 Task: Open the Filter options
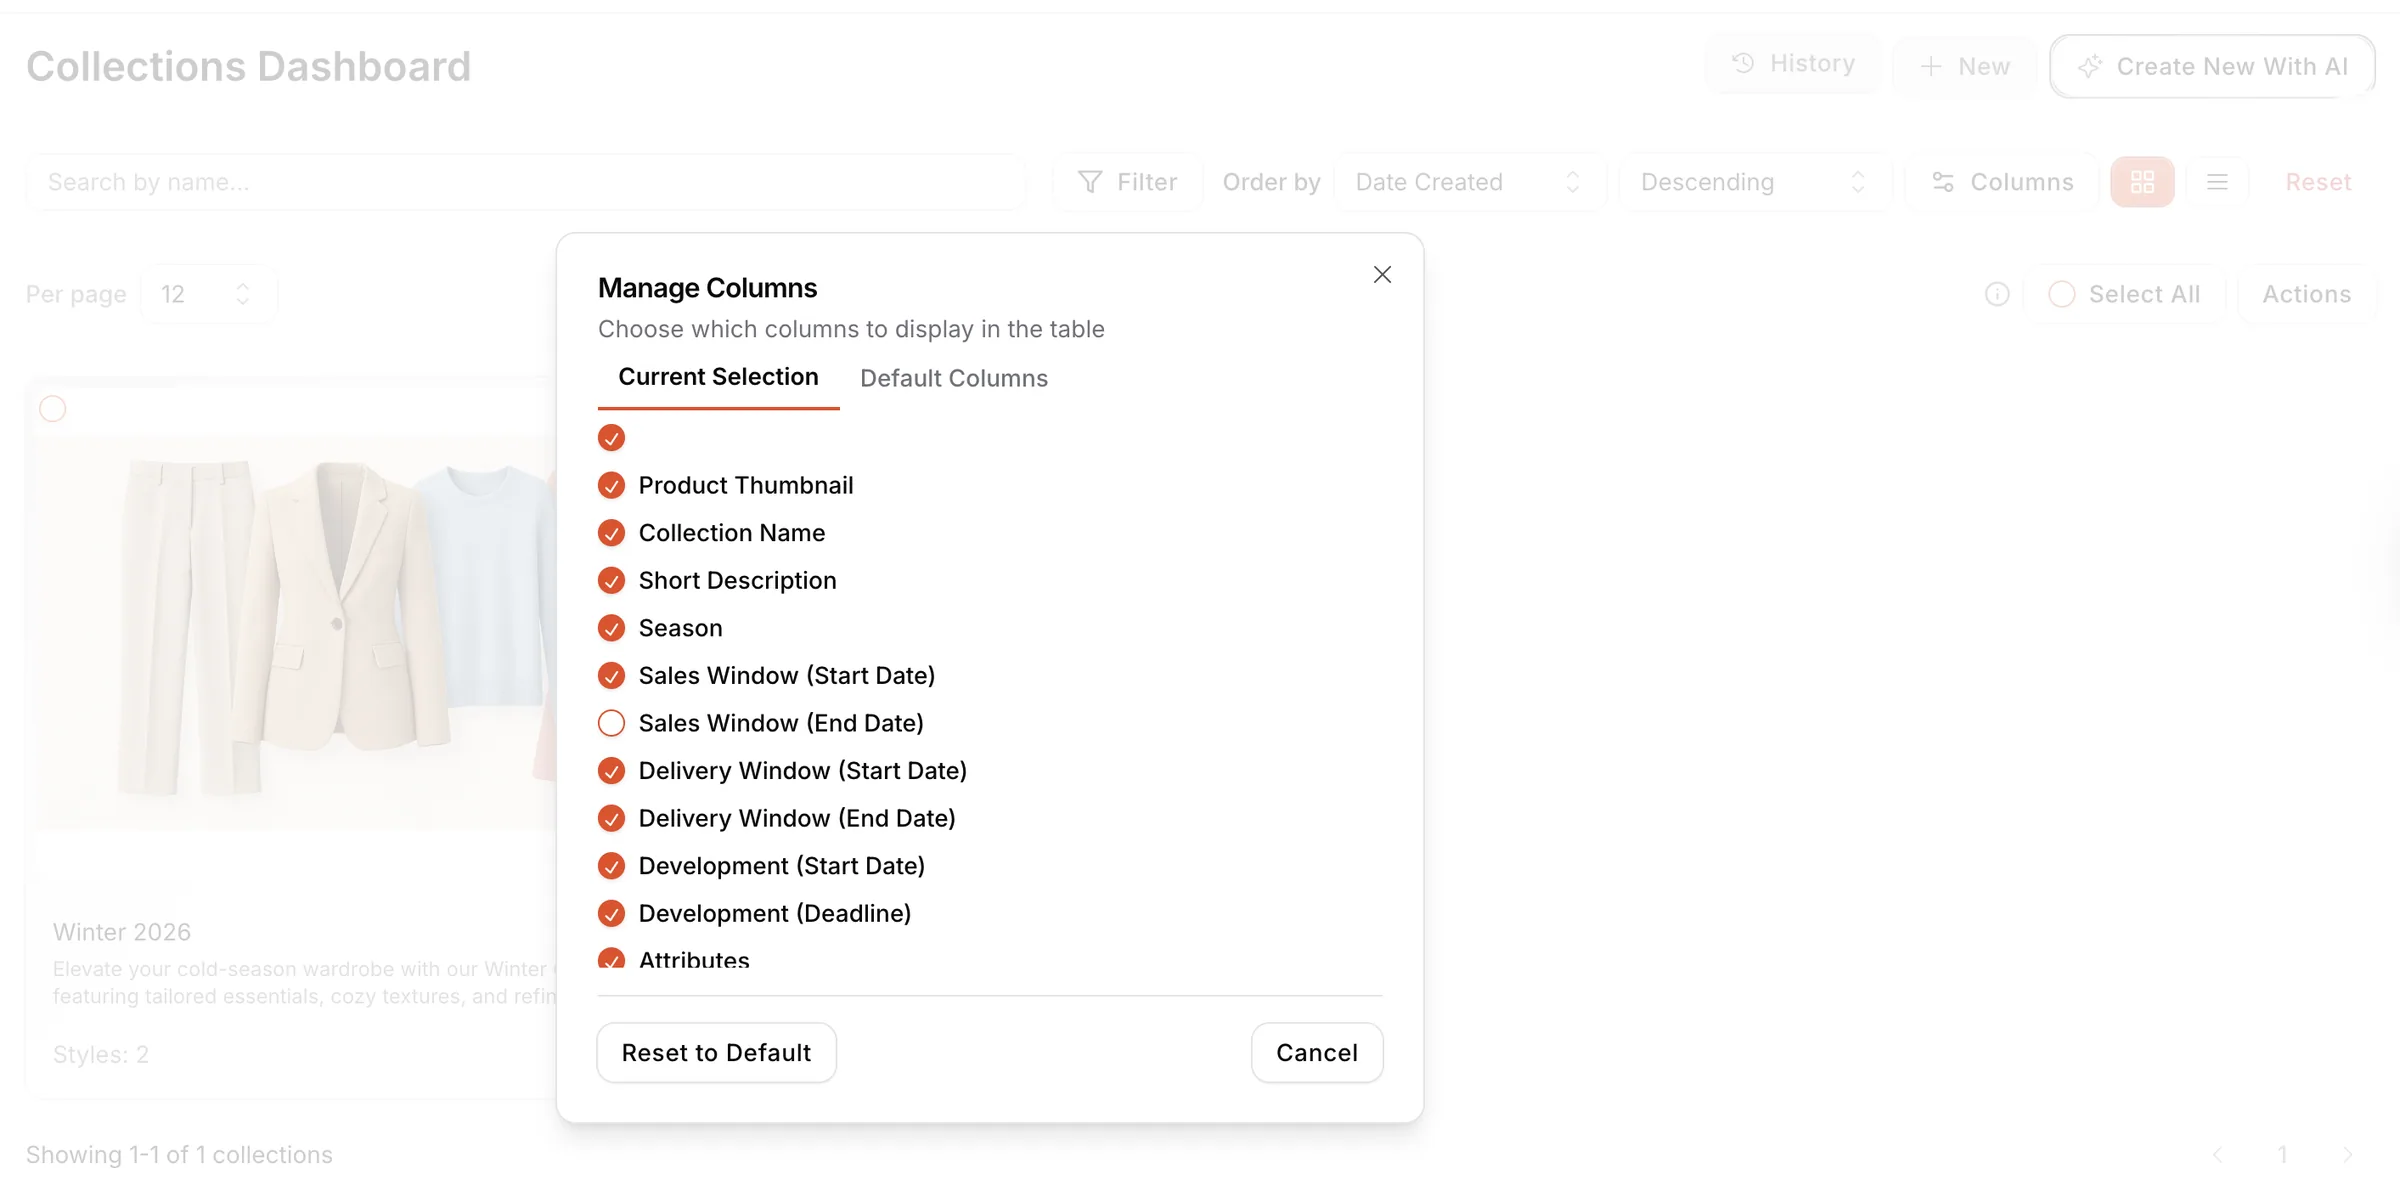point(1127,182)
